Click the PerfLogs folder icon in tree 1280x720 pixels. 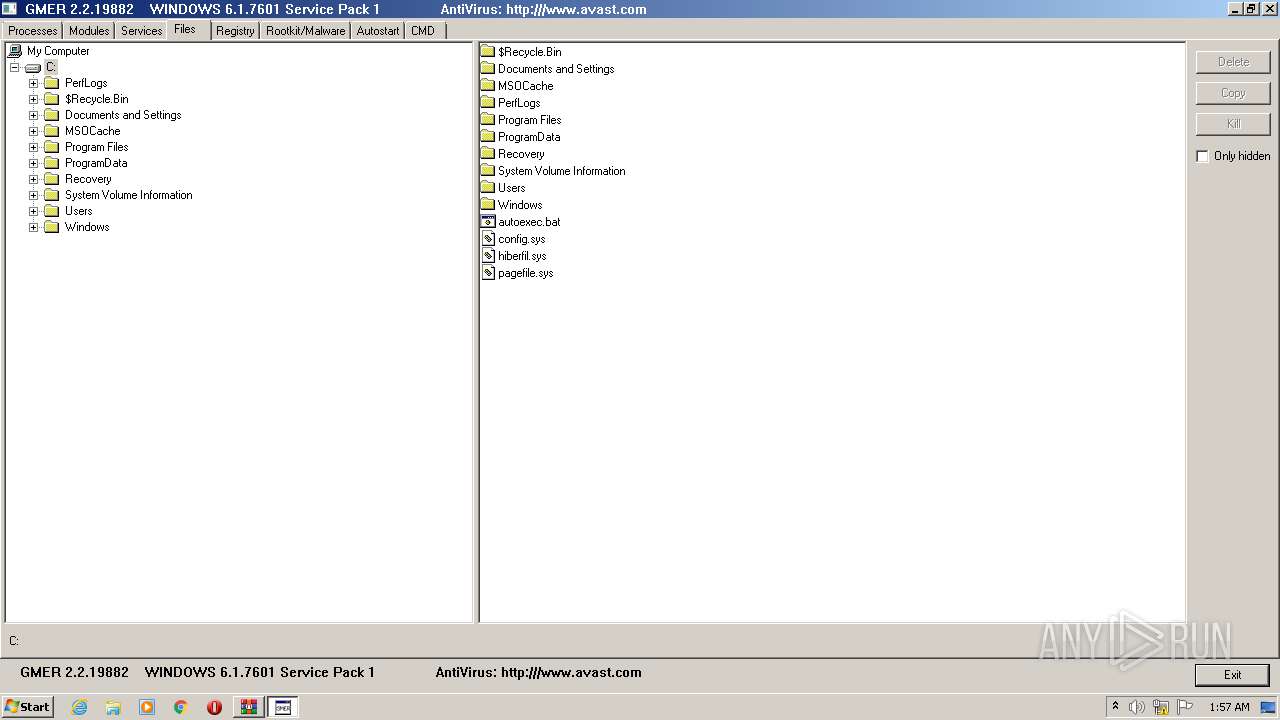pos(51,83)
